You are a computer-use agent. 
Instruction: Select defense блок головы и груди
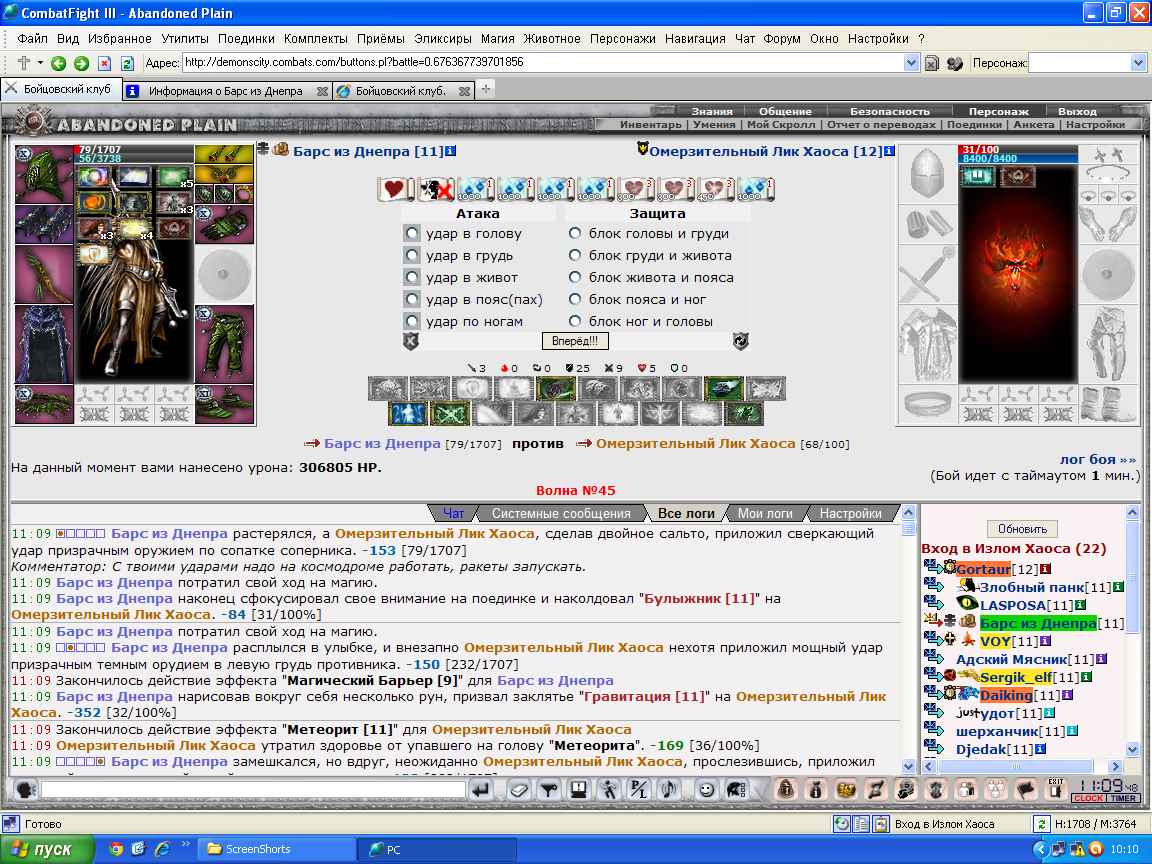tap(575, 234)
